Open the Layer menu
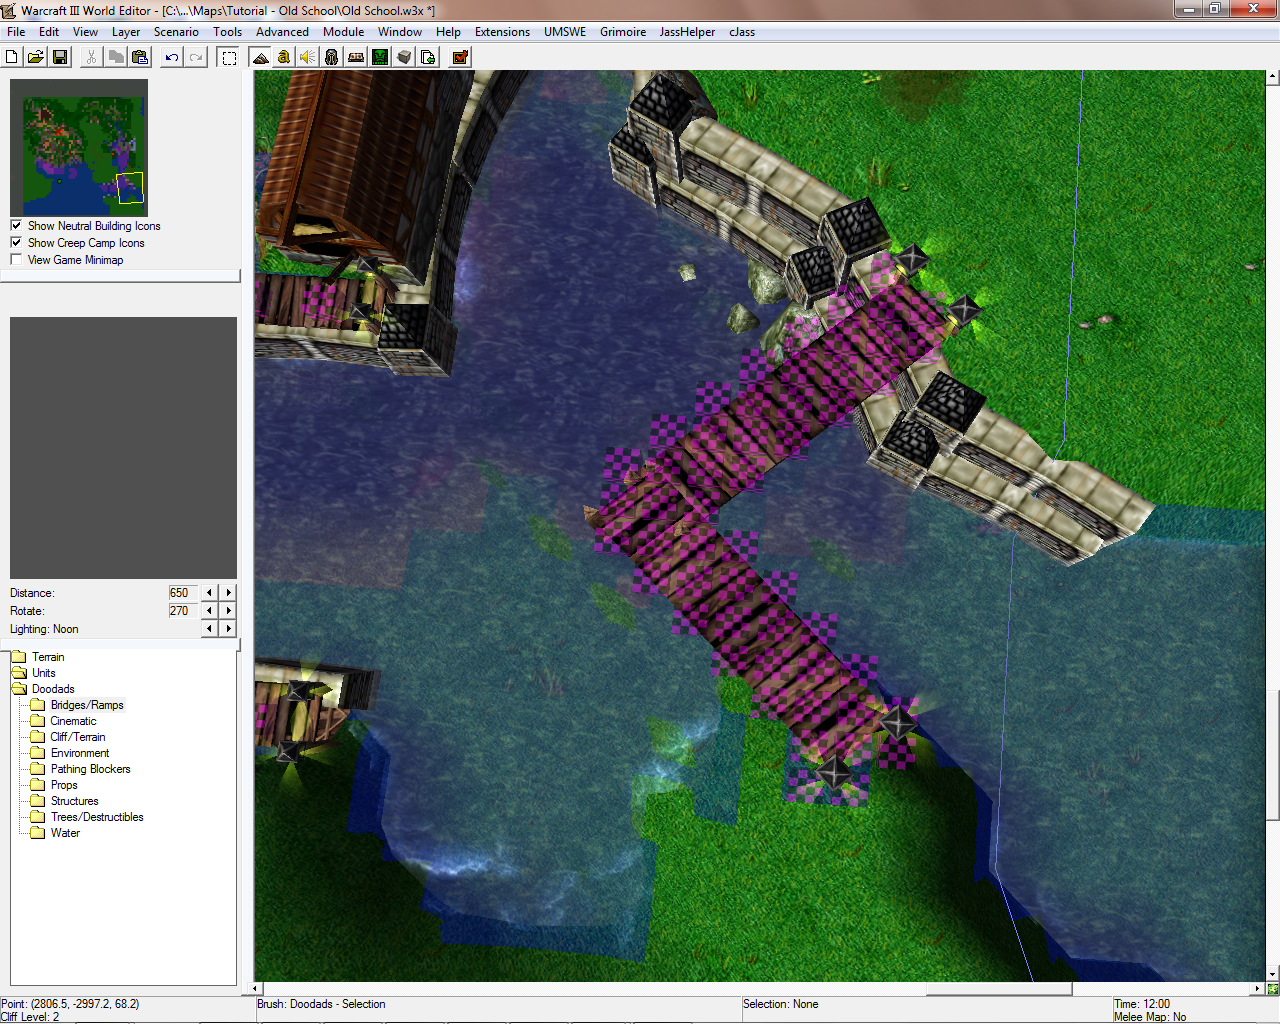The image size is (1280, 1024). coord(126,32)
